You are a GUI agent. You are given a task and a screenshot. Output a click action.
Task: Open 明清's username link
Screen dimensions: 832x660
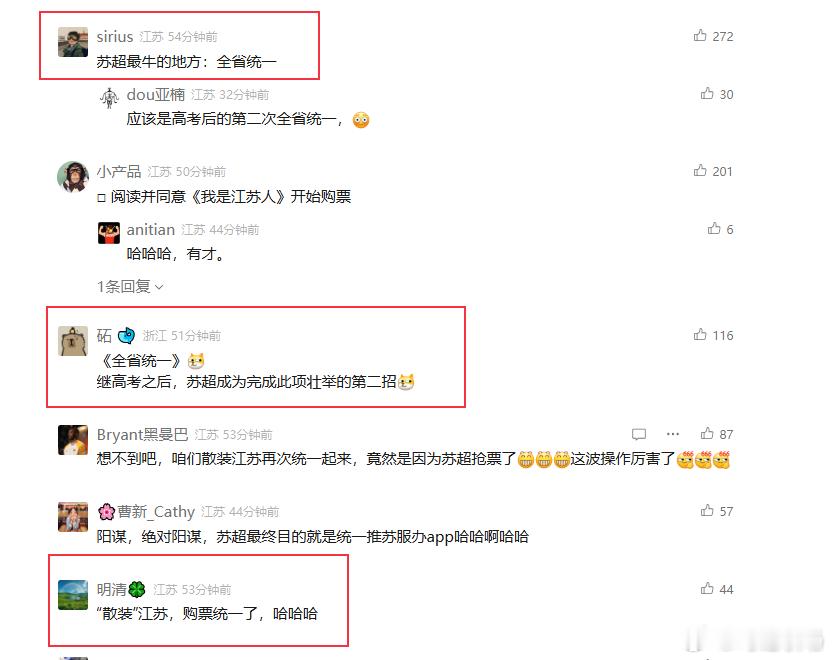click(x=120, y=589)
